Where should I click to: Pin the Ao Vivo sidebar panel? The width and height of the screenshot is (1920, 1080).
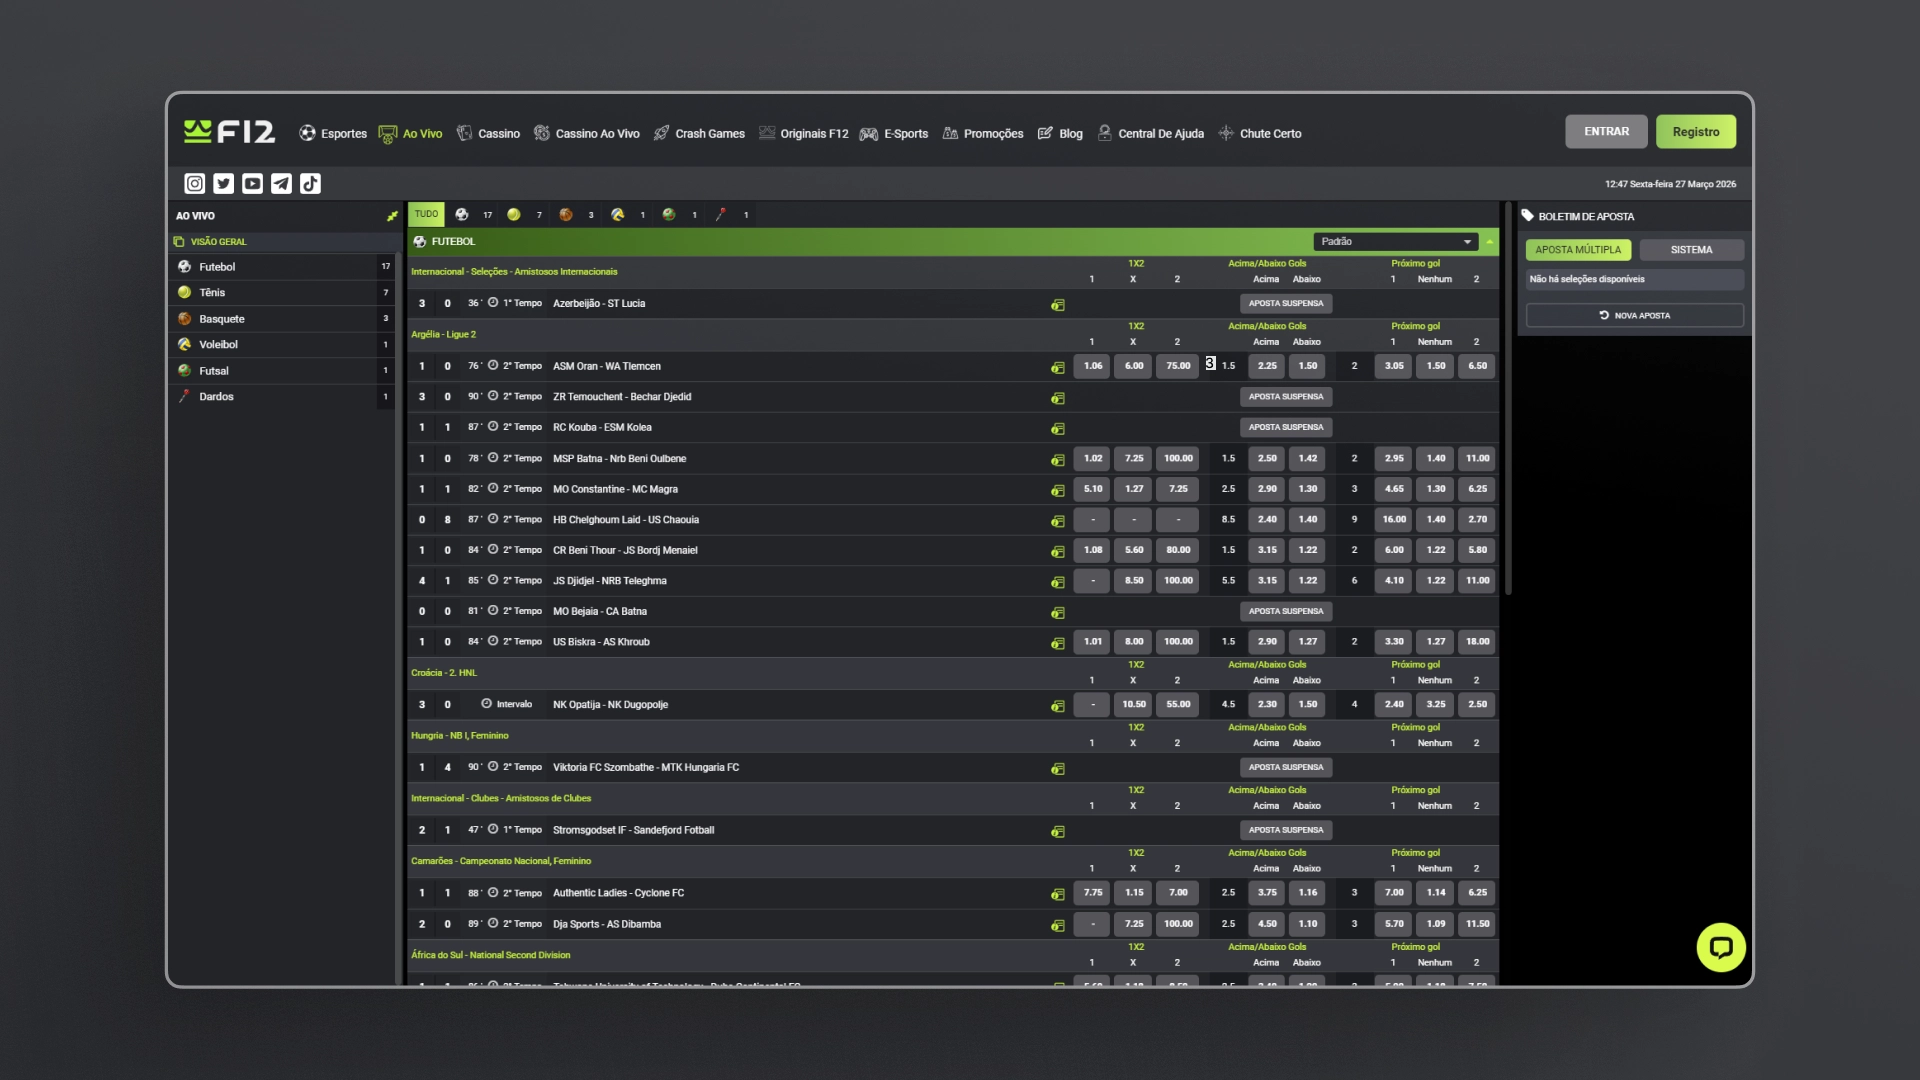click(392, 216)
